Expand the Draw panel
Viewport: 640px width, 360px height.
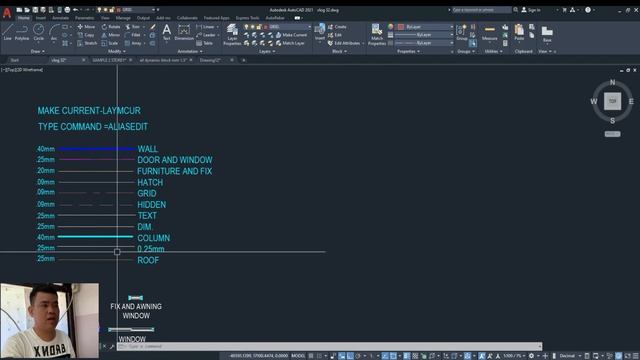tap(38, 51)
